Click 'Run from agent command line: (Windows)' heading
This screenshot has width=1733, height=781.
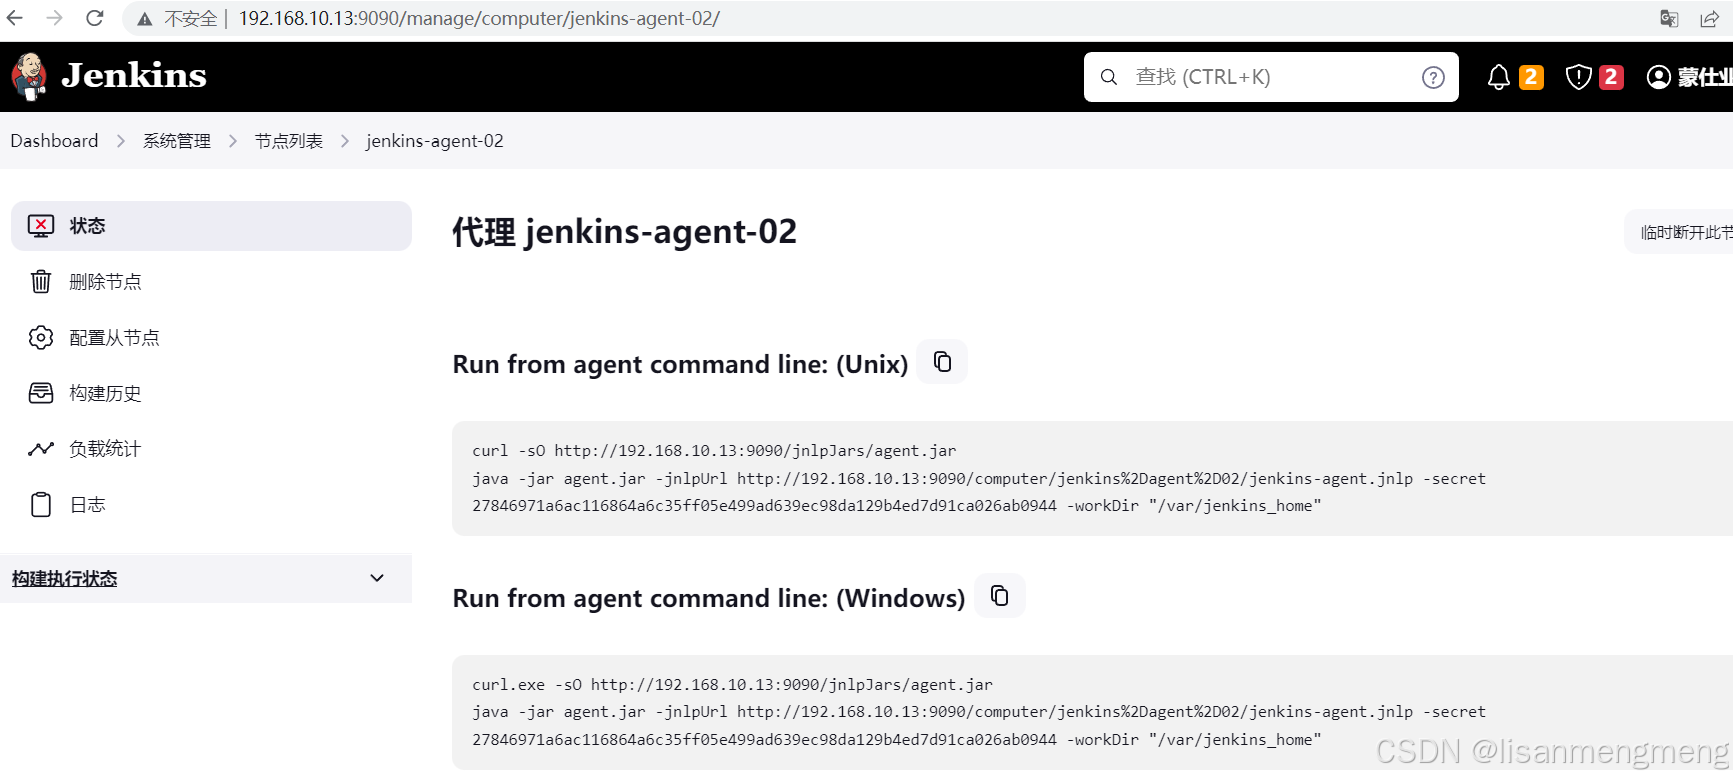(x=709, y=598)
